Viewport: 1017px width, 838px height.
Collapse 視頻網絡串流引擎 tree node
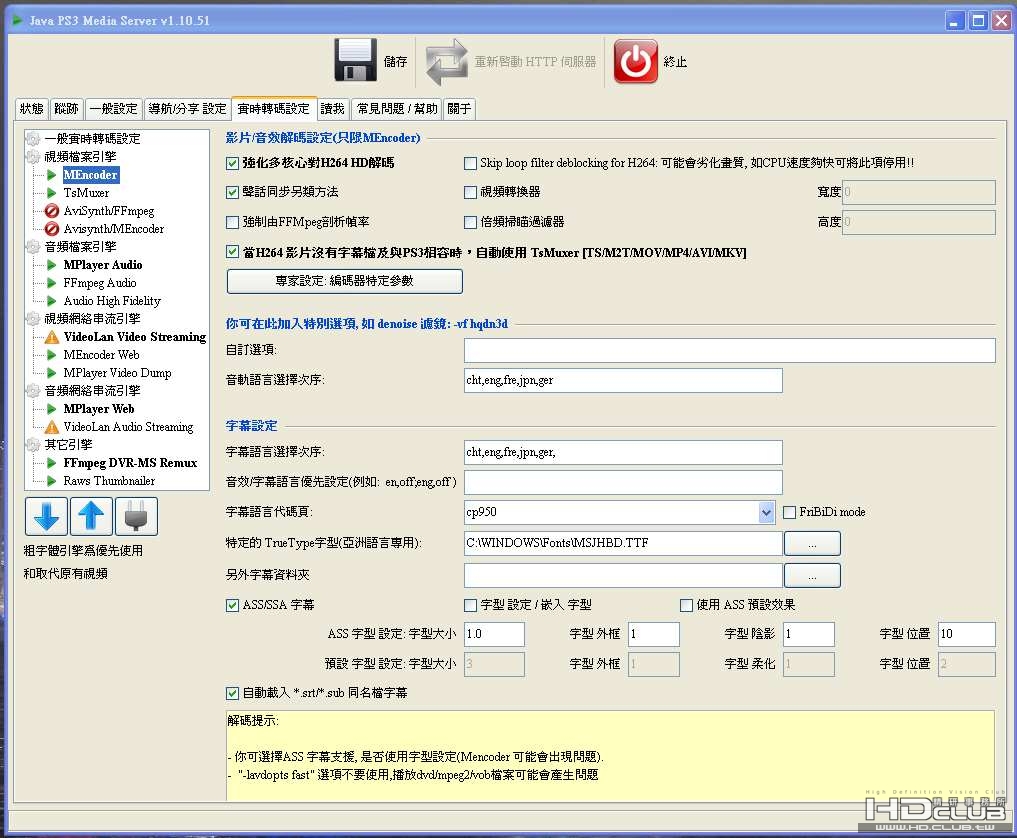click(32, 318)
